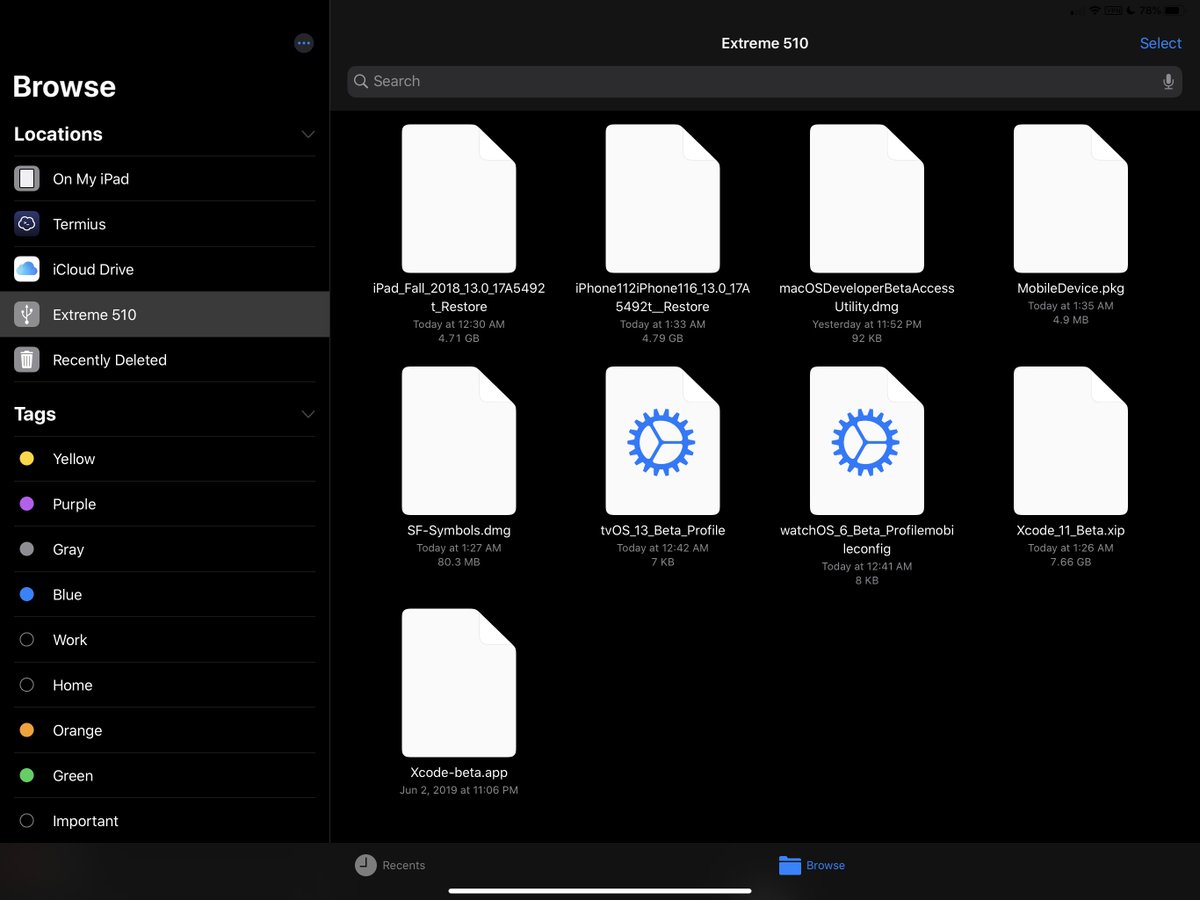Click the Xcode_11_Beta.xip file name
Viewport: 1200px width, 900px height.
point(1070,530)
